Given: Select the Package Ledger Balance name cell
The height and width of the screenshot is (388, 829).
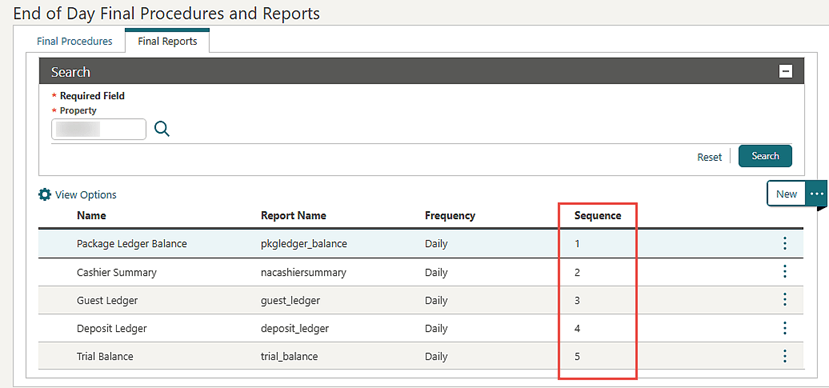Looking at the screenshot, I should (x=132, y=244).
